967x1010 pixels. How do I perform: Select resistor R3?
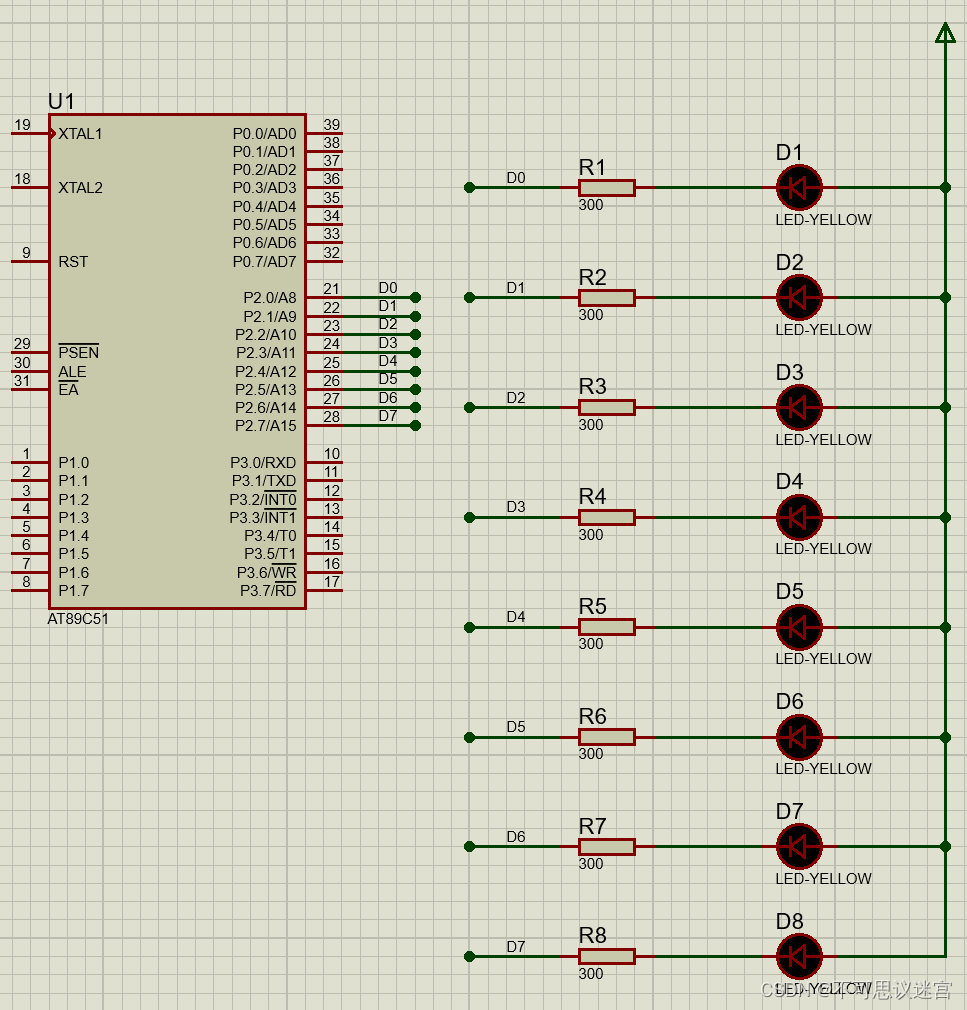[607, 407]
